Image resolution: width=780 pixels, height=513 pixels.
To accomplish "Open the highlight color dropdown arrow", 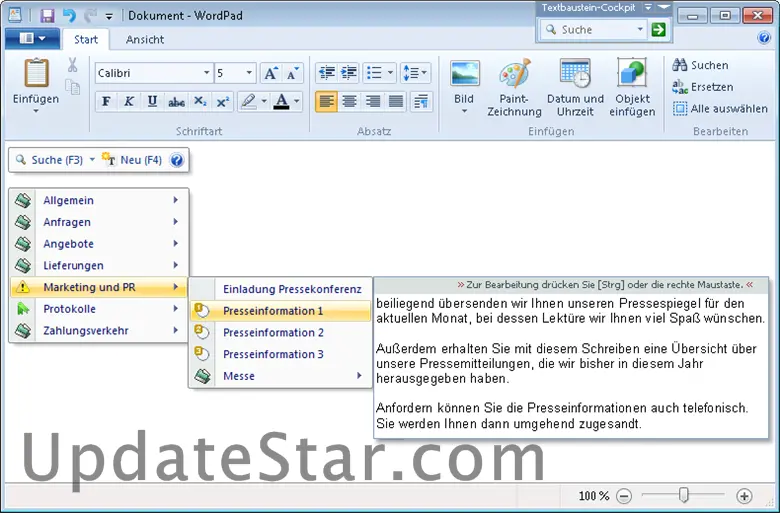I will click(x=264, y=102).
